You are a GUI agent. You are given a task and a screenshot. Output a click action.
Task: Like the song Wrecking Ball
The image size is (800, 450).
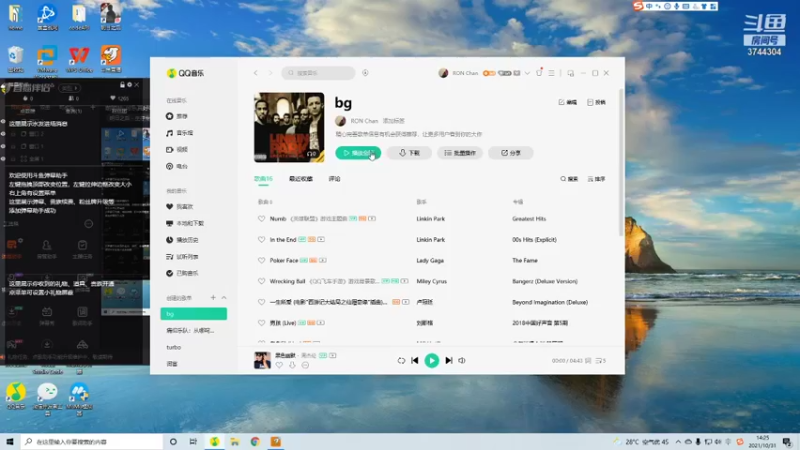[261, 281]
